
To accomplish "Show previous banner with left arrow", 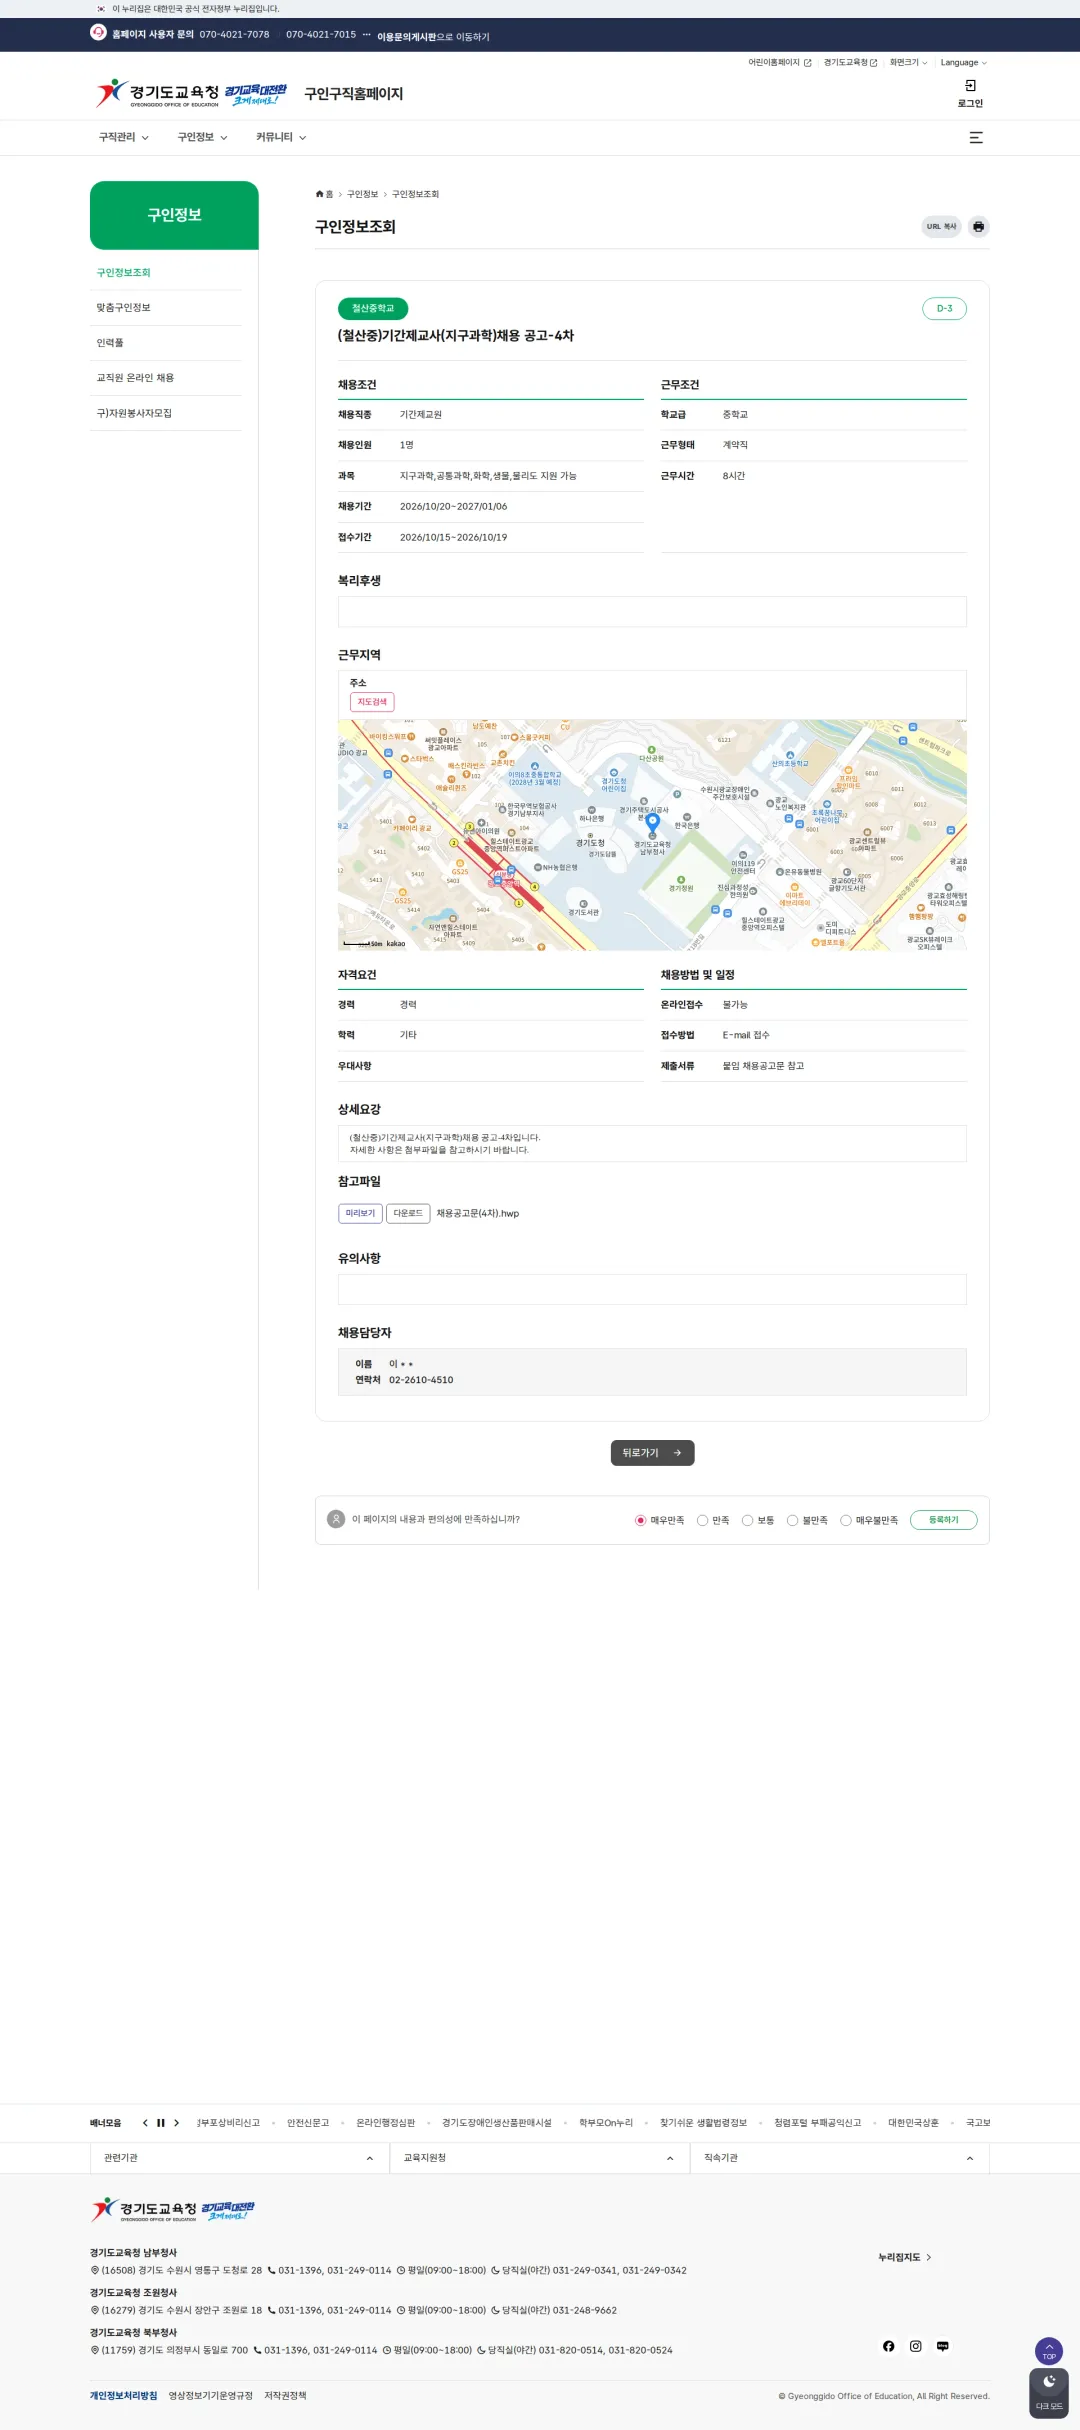I will pos(145,2122).
